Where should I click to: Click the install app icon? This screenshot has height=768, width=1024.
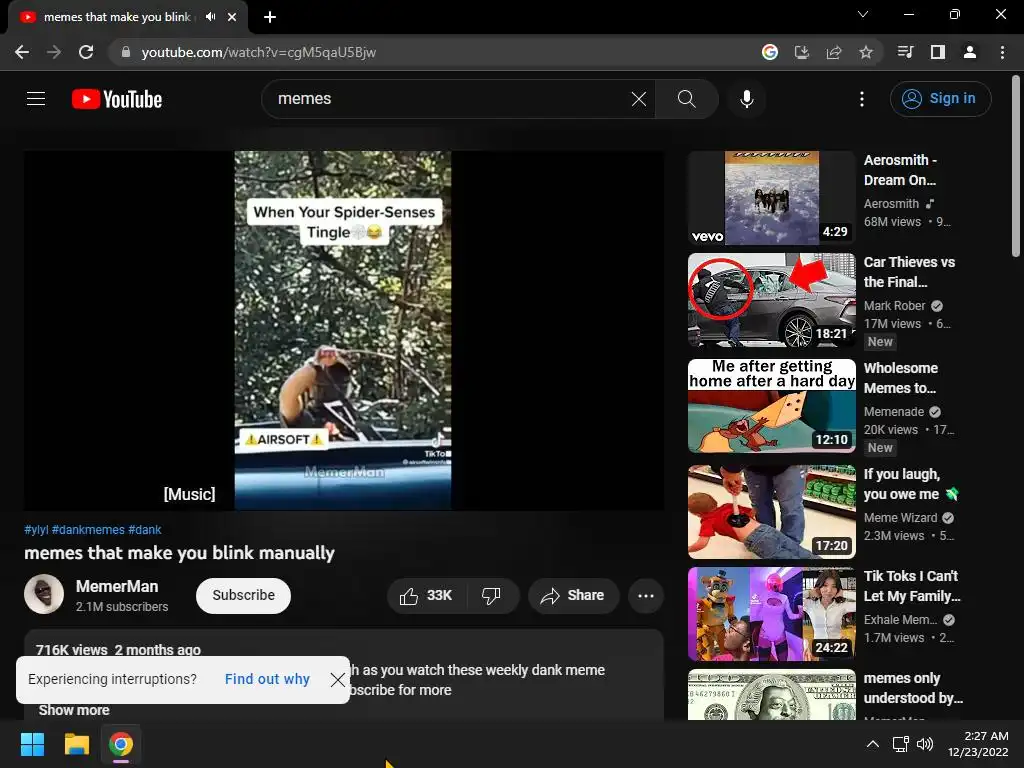tap(802, 52)
